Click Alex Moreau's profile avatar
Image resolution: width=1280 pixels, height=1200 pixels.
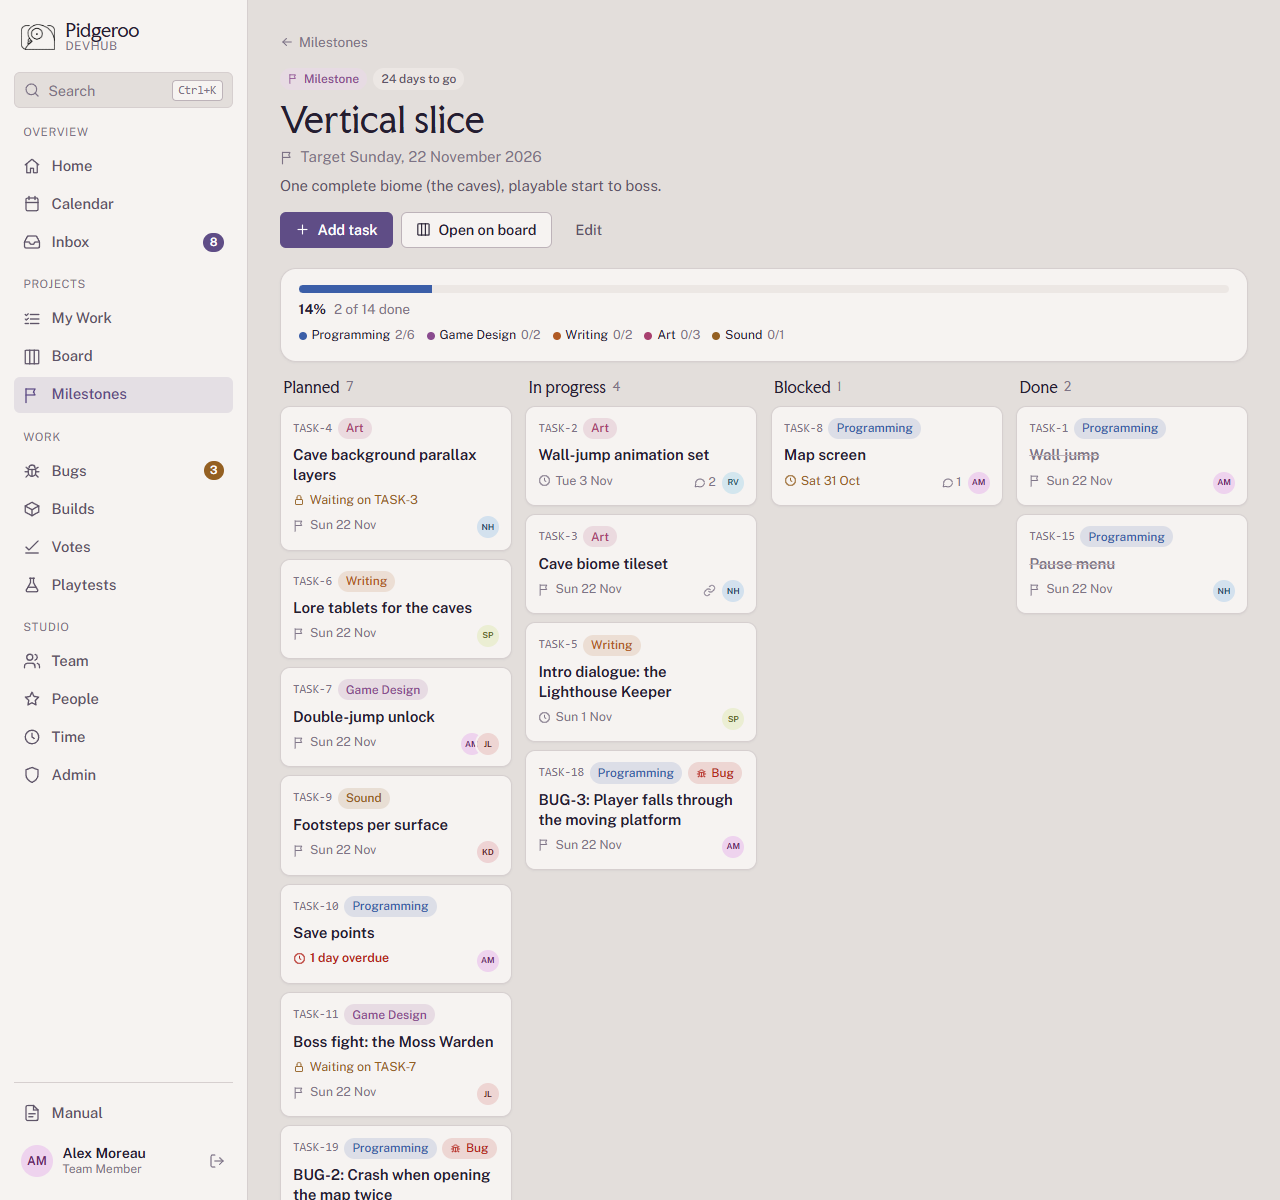37,1161
